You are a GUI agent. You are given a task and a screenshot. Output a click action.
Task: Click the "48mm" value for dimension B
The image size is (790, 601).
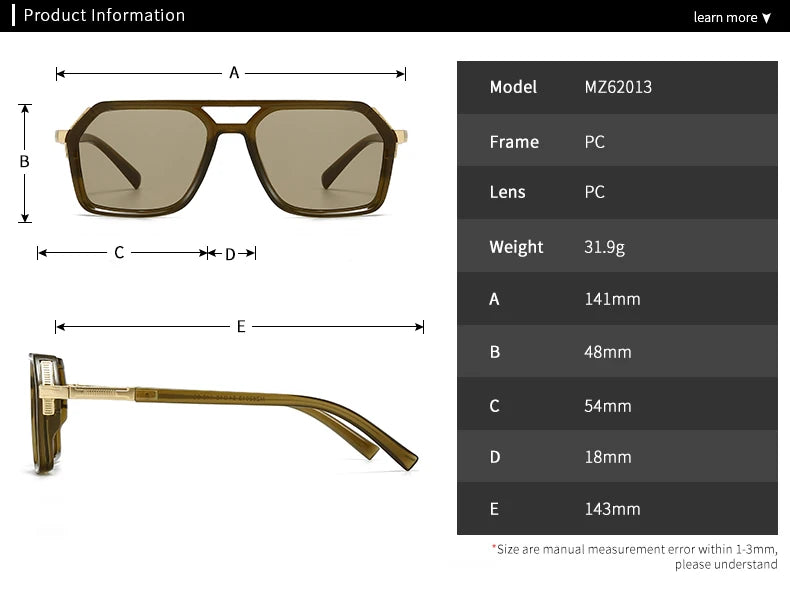[608, 352]
